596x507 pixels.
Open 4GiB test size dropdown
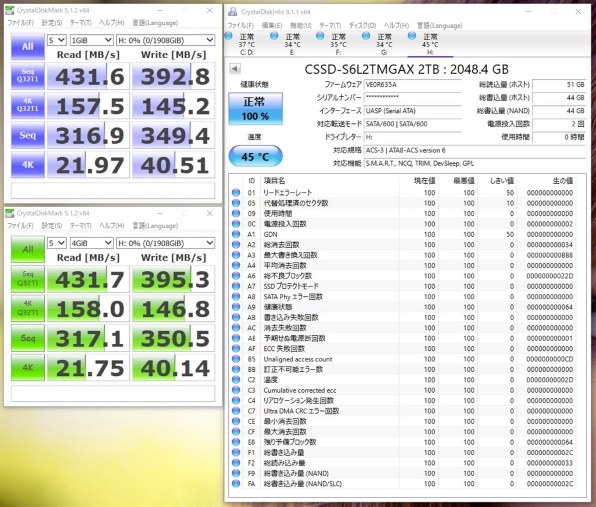(x=92, y=243)
